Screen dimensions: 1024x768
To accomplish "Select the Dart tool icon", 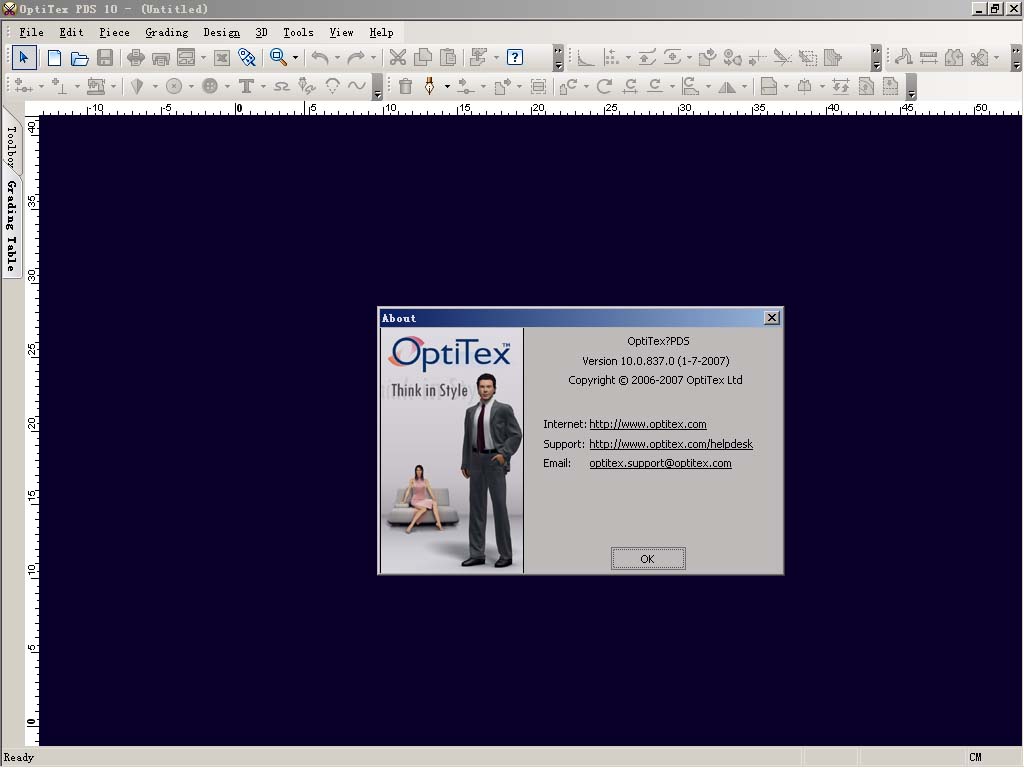I will pos(137,86).
